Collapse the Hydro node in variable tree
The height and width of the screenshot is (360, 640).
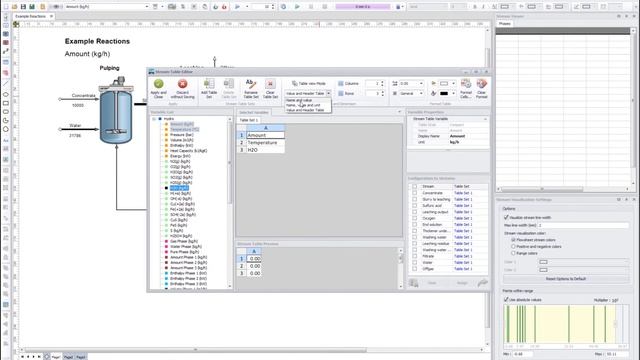154,119
